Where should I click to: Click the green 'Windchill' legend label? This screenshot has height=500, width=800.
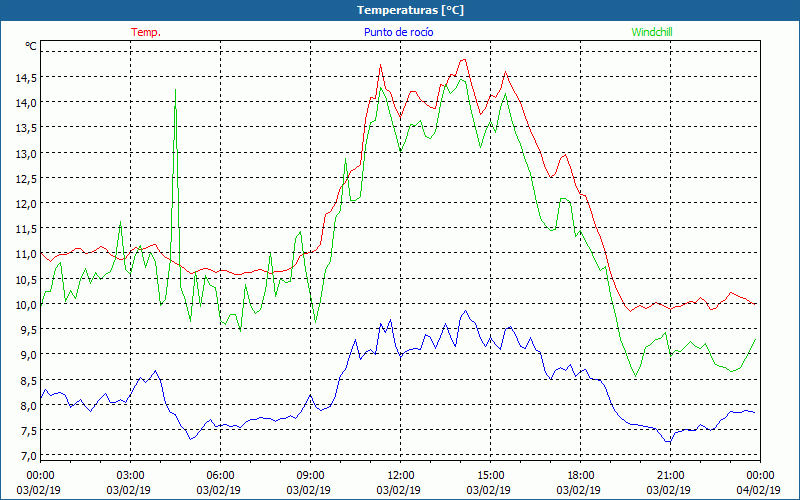[x=652, y=32]
